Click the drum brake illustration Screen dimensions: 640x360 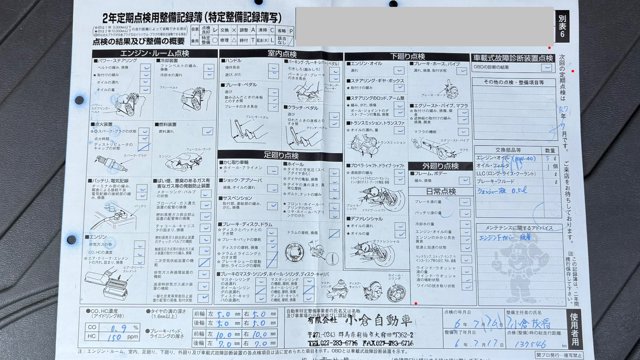point(294,252)
